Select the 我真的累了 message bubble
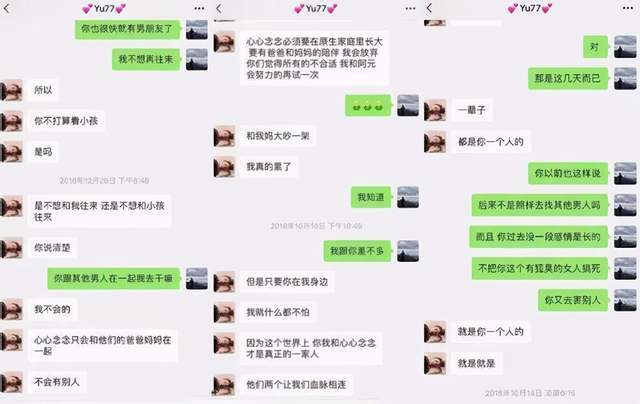Screen dimensions: 640x404 tap(269, 166)
